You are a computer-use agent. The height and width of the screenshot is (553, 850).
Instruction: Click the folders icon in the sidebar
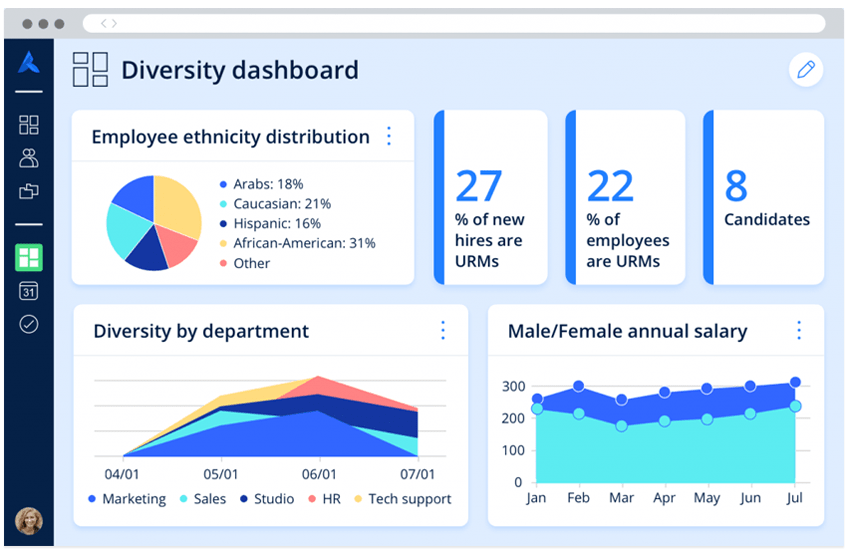[29, 191]
